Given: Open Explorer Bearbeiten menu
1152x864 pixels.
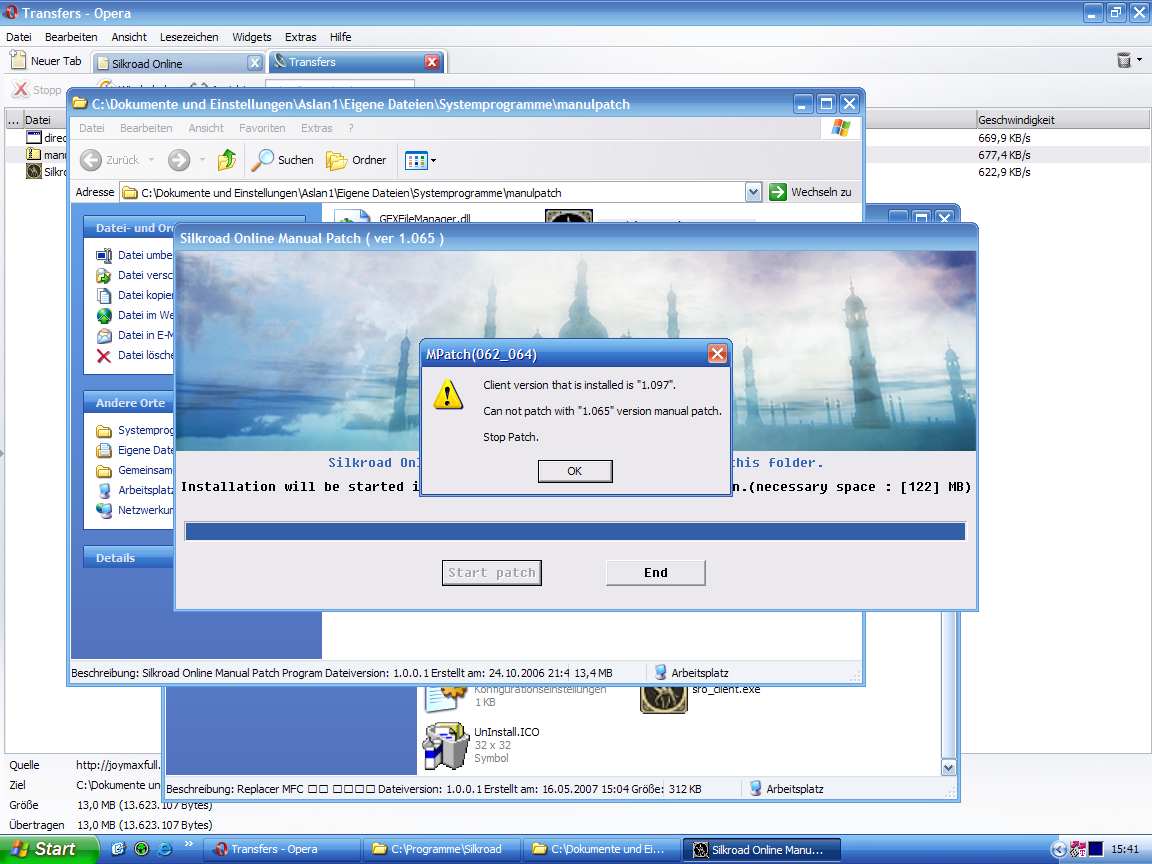Looking at the screenshot, I should (146, 128).
